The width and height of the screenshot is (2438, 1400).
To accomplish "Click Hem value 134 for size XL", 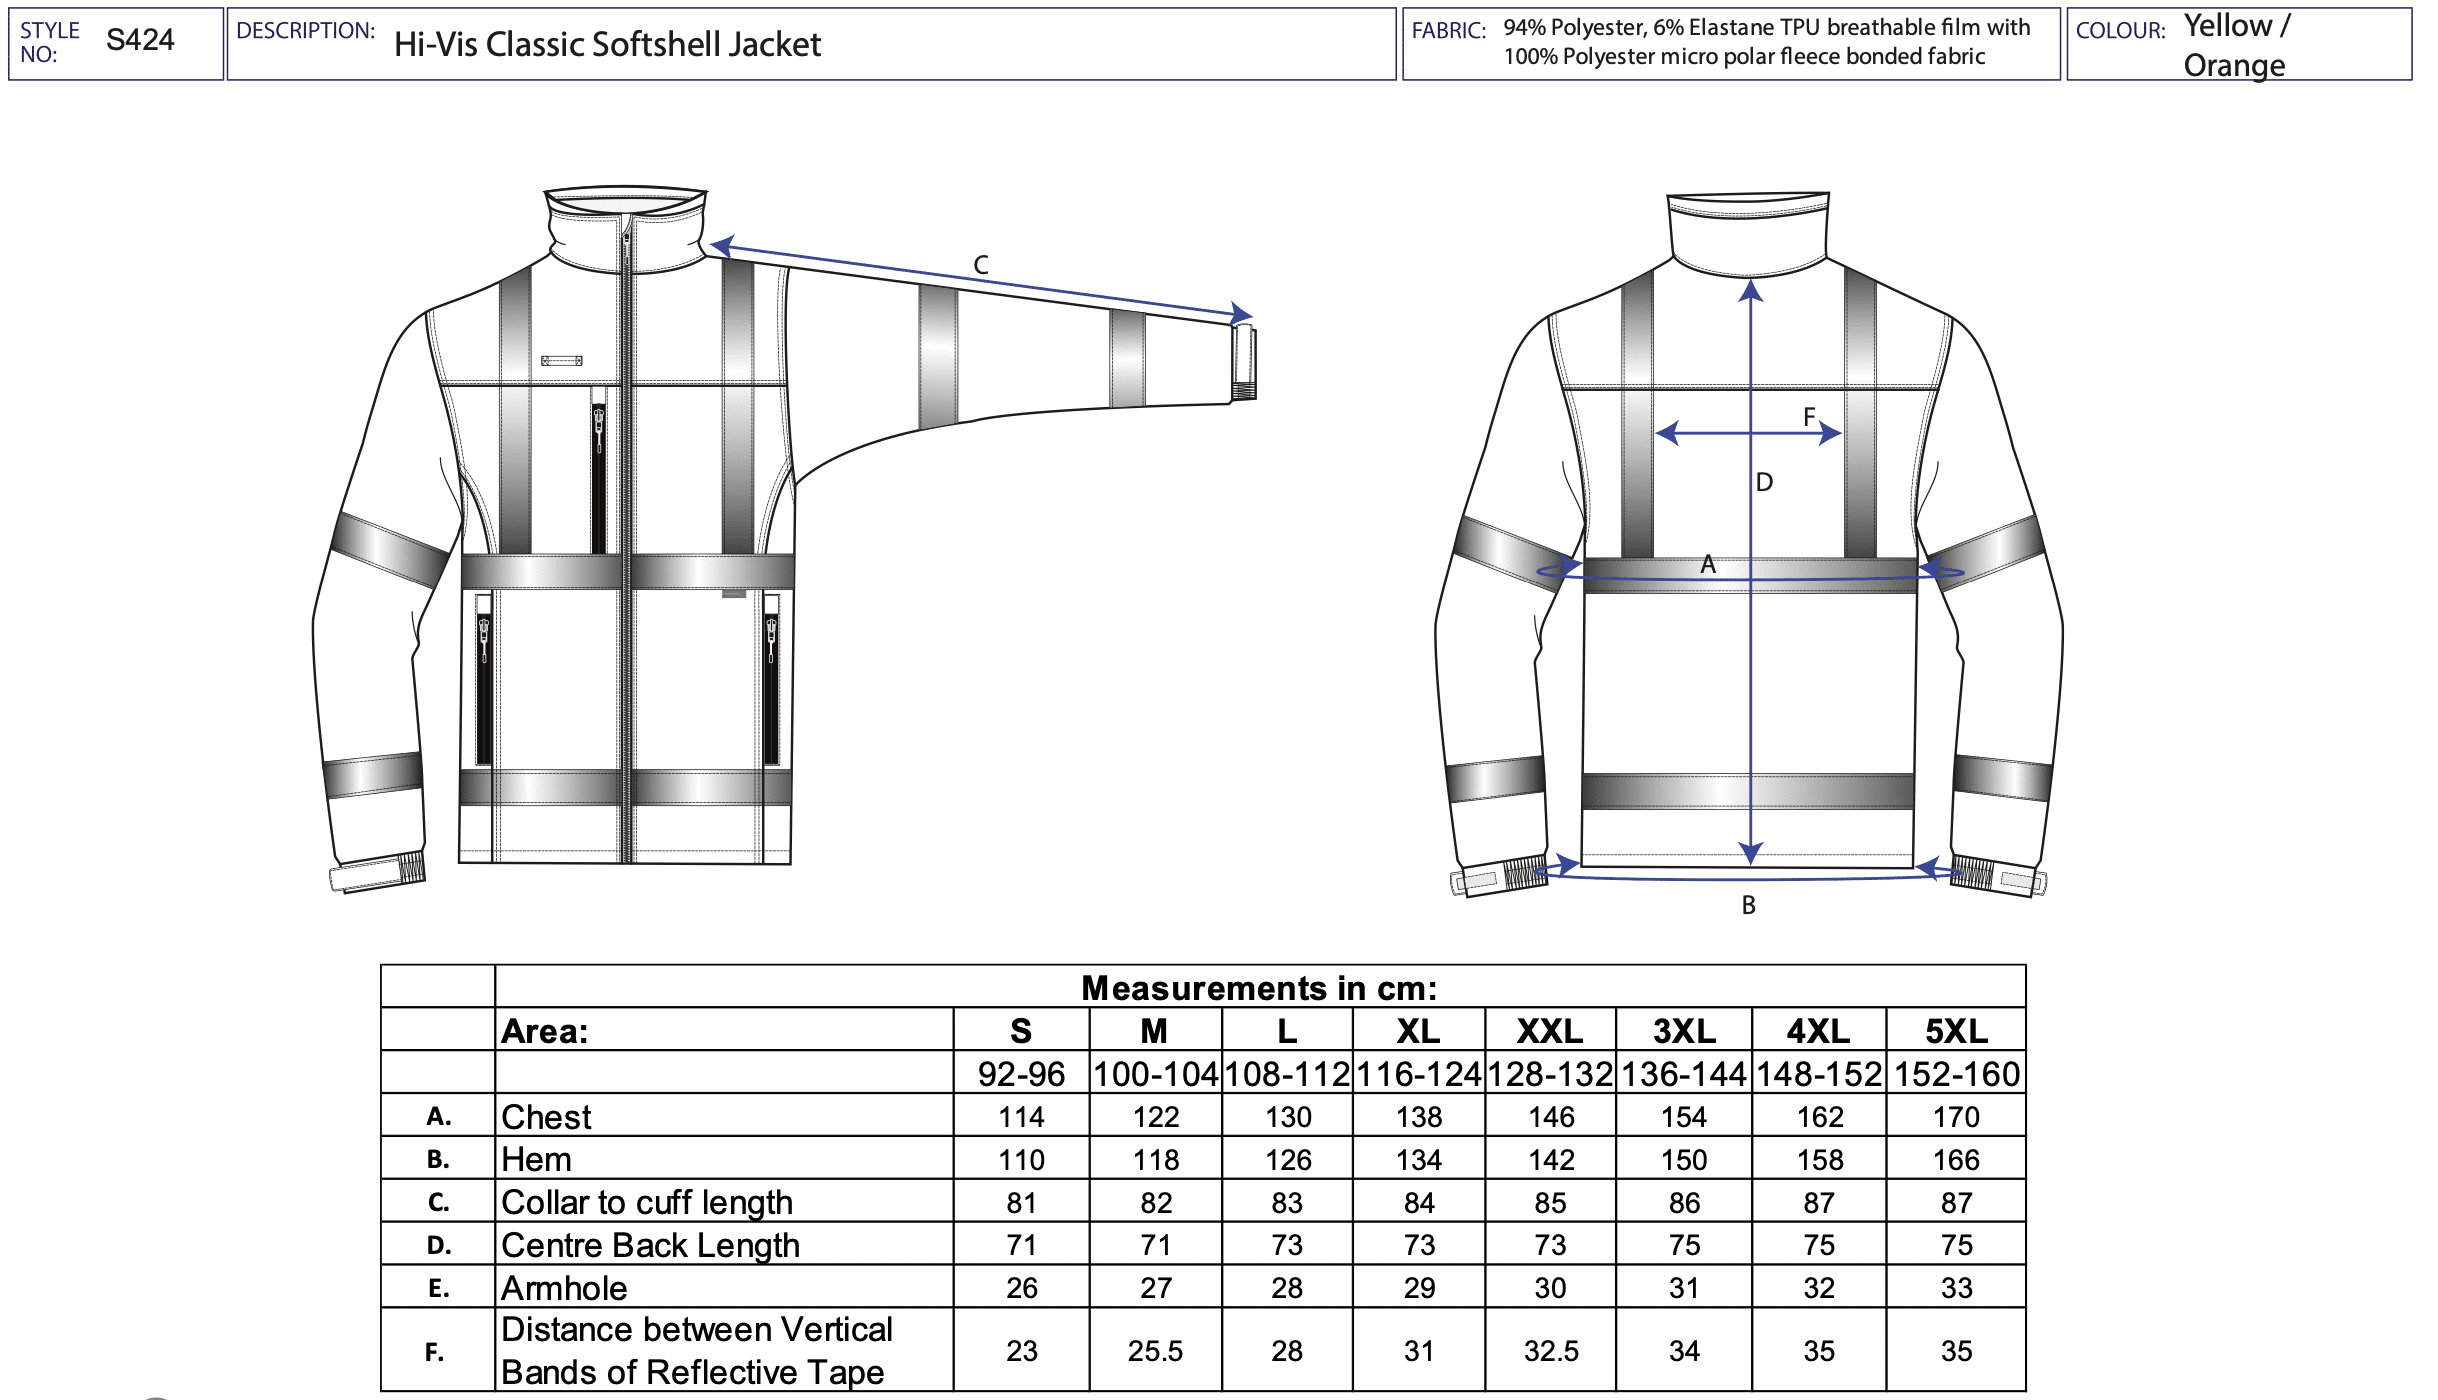I will coord(1418,1160).
